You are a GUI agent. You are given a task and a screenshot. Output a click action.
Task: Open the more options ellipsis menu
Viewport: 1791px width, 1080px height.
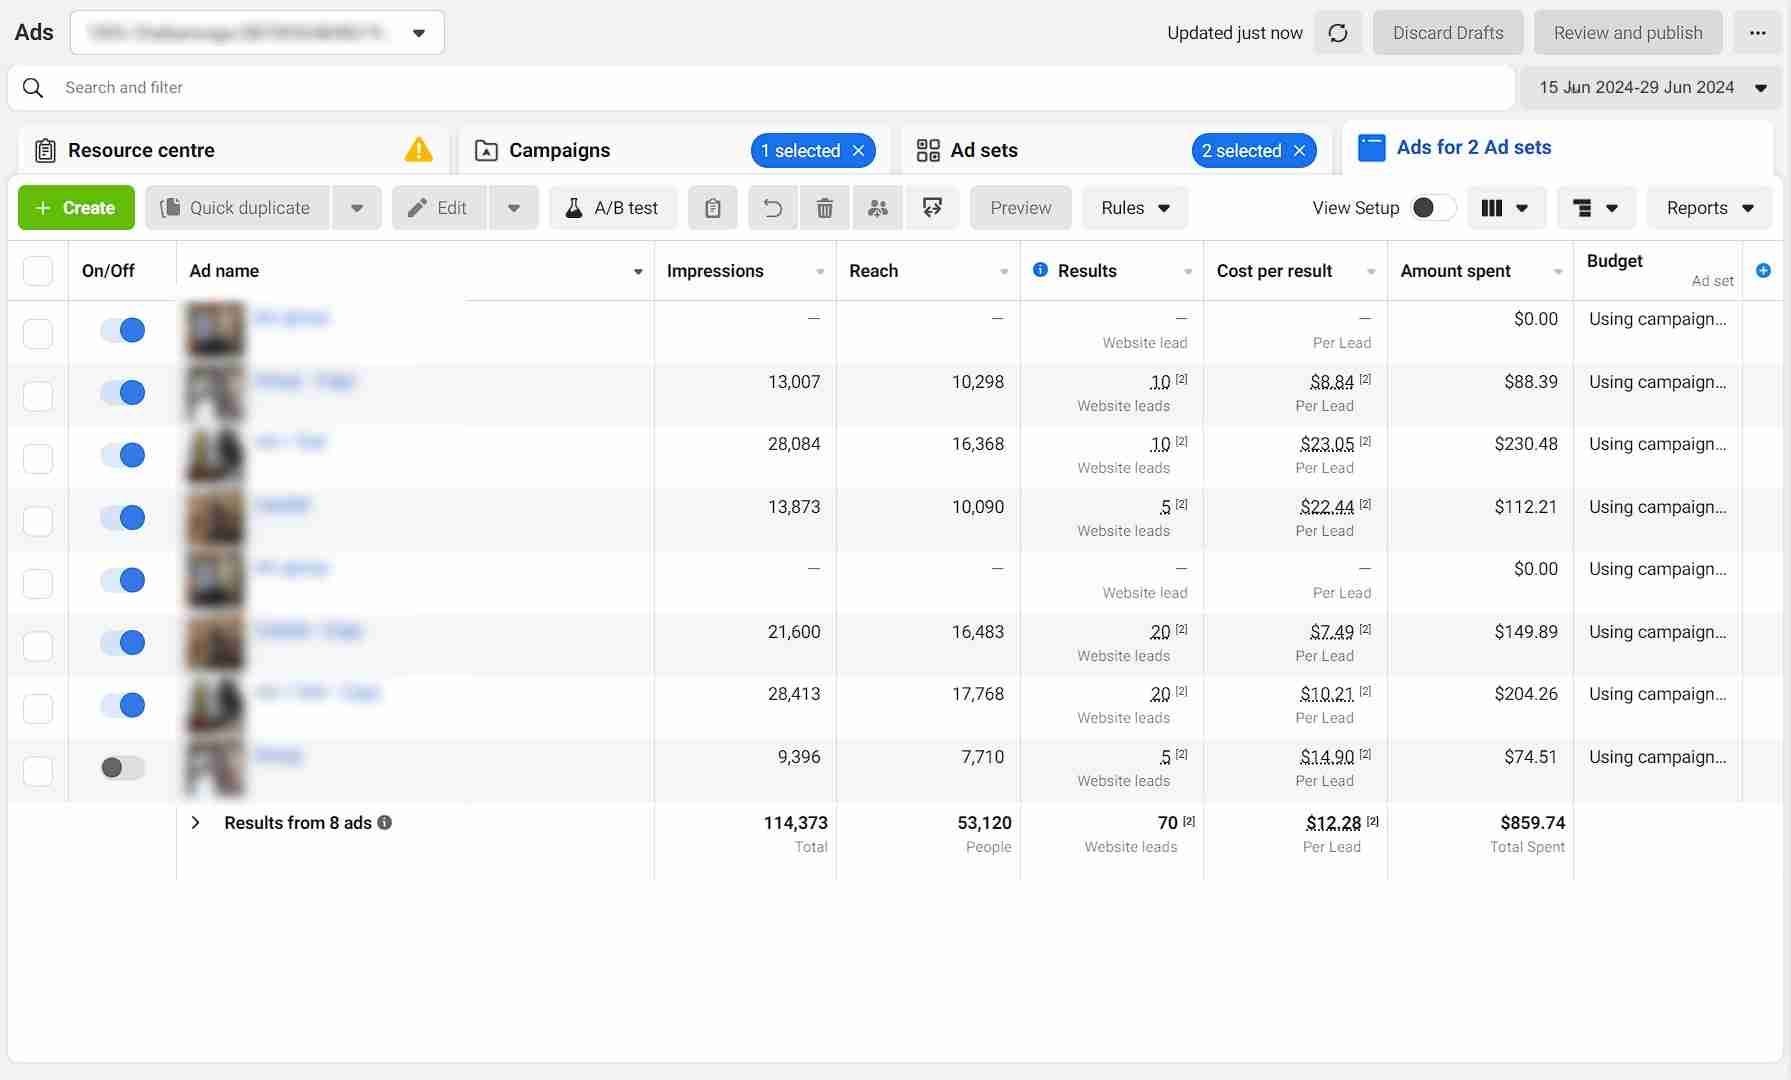1756,32
